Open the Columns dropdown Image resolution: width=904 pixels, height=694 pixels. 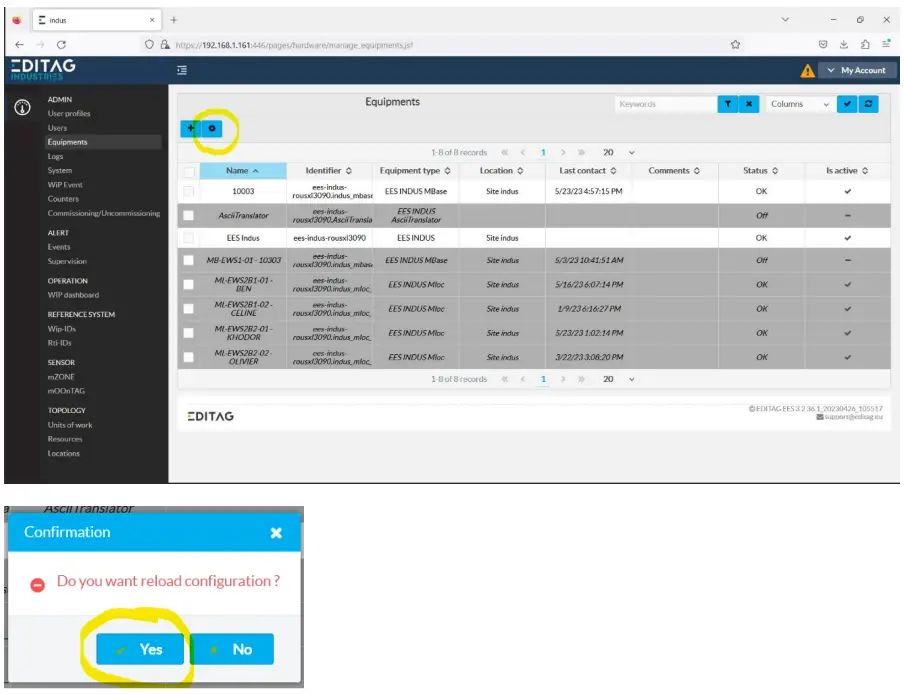(800, 104)
